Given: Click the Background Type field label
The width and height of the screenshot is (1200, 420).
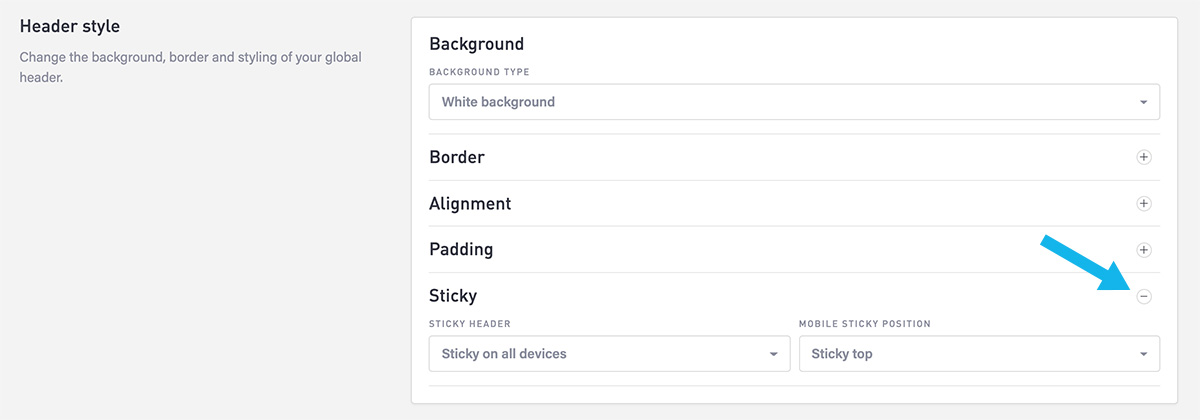Looking at the screenshot, I should (x=479, y=72).
